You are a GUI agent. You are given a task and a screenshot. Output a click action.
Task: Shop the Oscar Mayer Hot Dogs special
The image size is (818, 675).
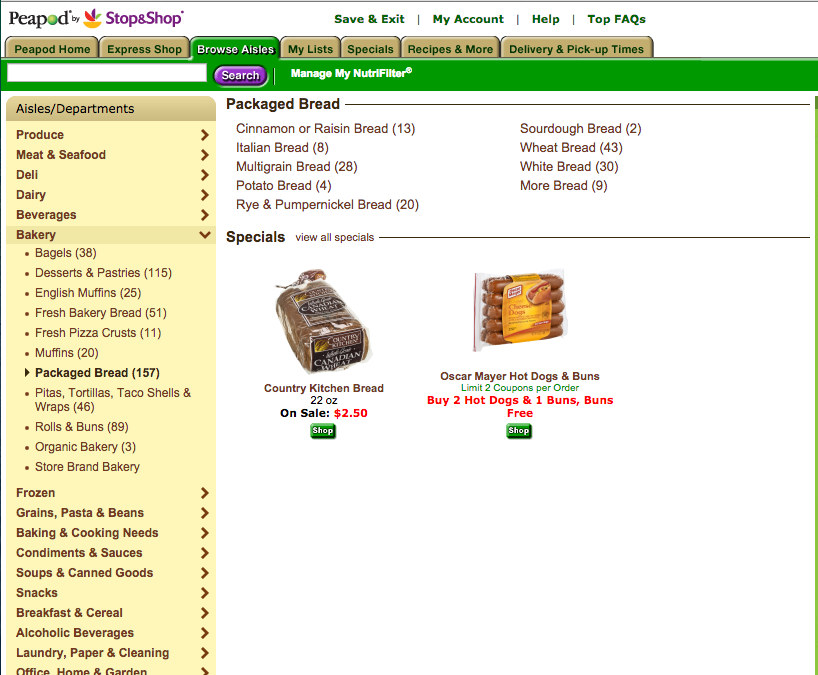(x=519, y=431)
